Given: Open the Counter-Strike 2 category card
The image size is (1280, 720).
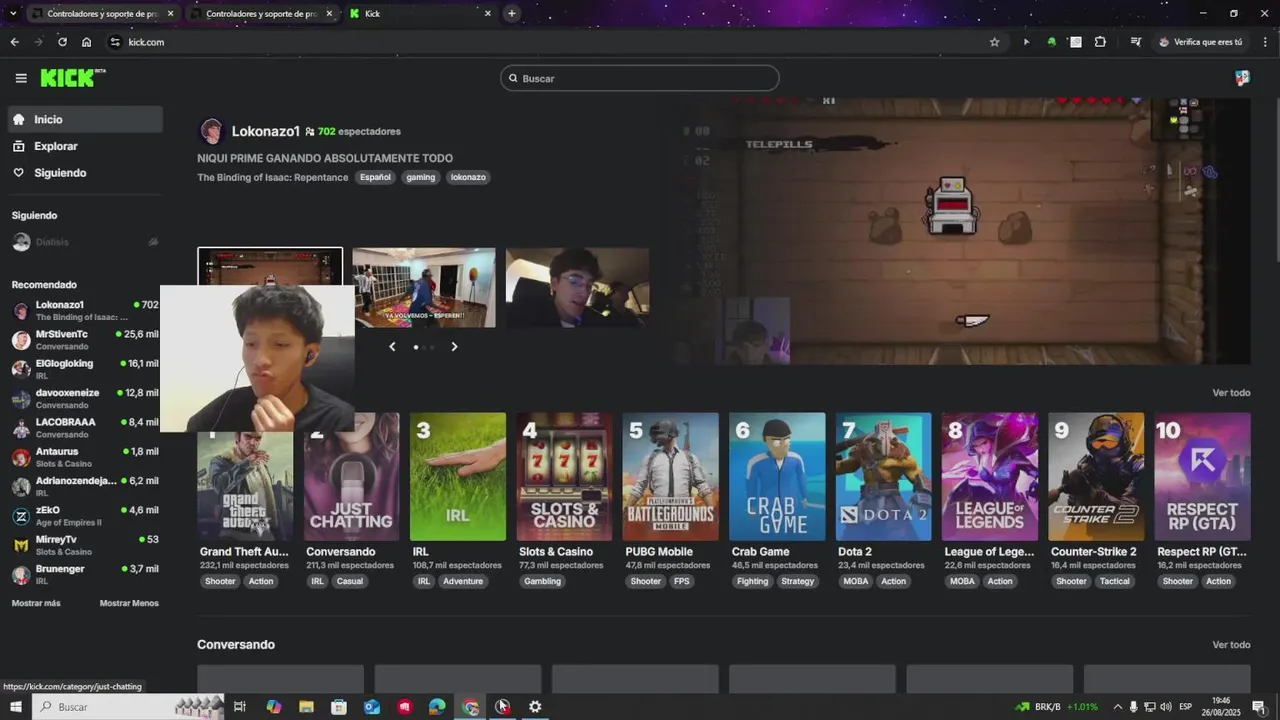Looking at the screenshot, I should (x=1096, y=476).
